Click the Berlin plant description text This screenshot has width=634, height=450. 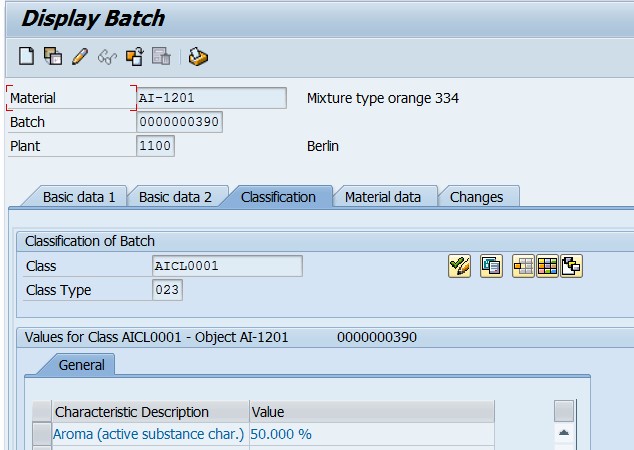tap(323, 146)
